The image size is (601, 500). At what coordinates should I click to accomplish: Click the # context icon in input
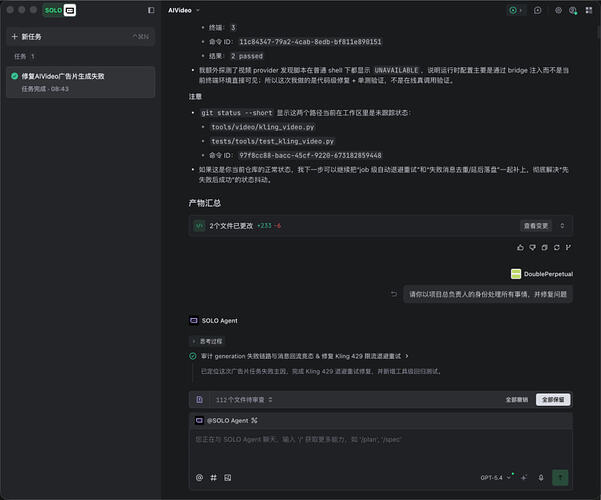pos(213,478)
